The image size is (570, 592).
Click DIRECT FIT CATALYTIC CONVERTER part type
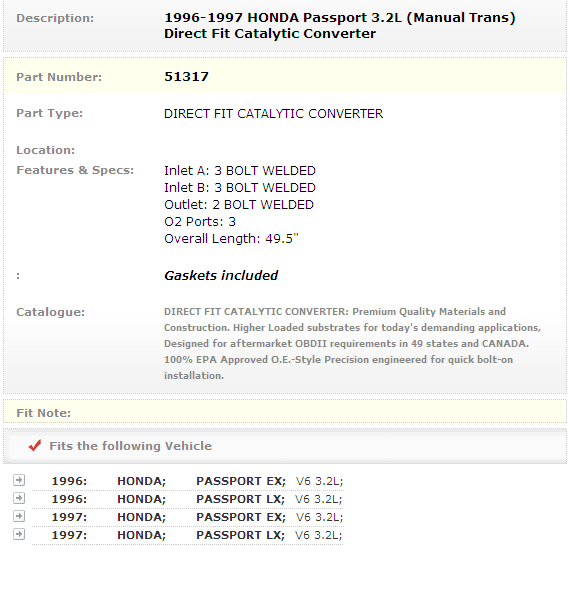[x=274, y=114]
